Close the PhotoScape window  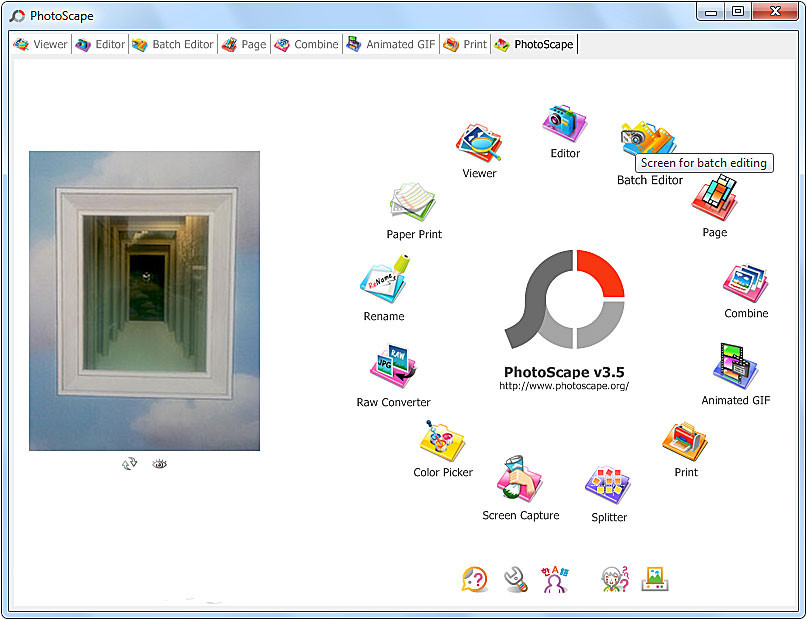[x=775, y=11]
